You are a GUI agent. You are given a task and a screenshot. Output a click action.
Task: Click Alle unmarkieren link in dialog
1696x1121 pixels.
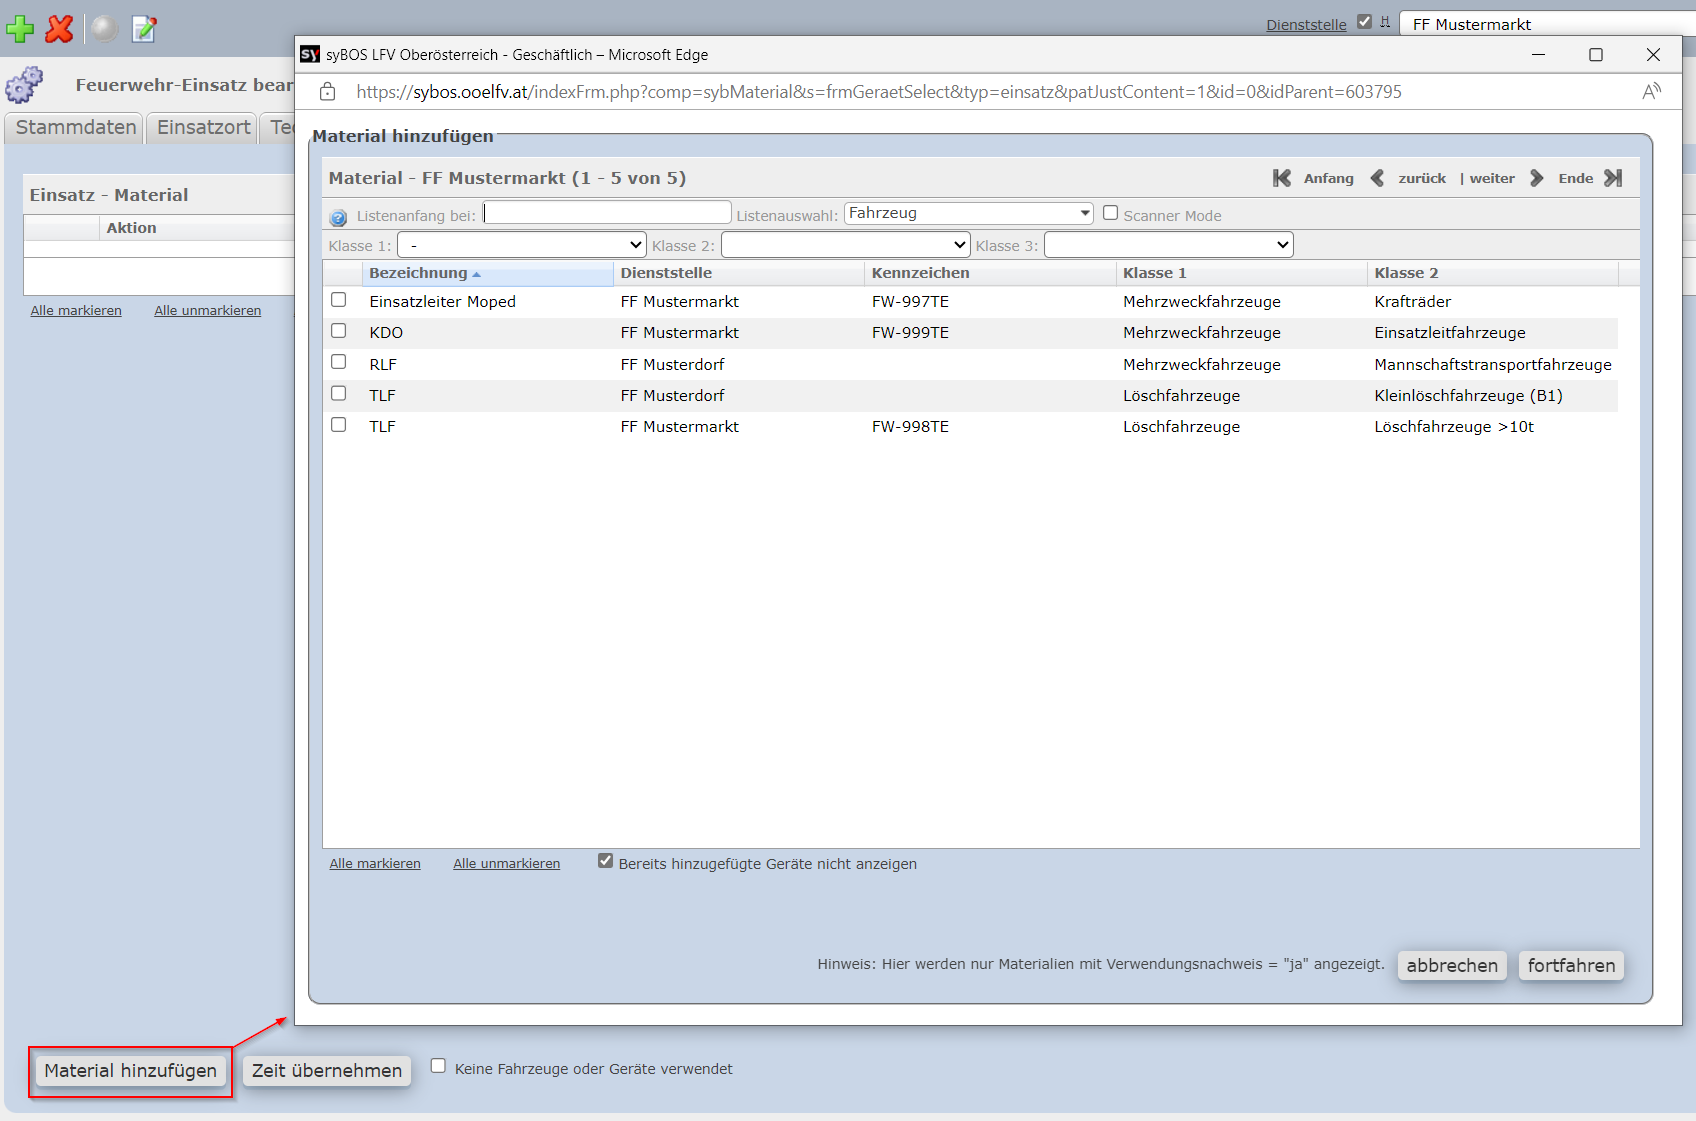pos(506,864)
